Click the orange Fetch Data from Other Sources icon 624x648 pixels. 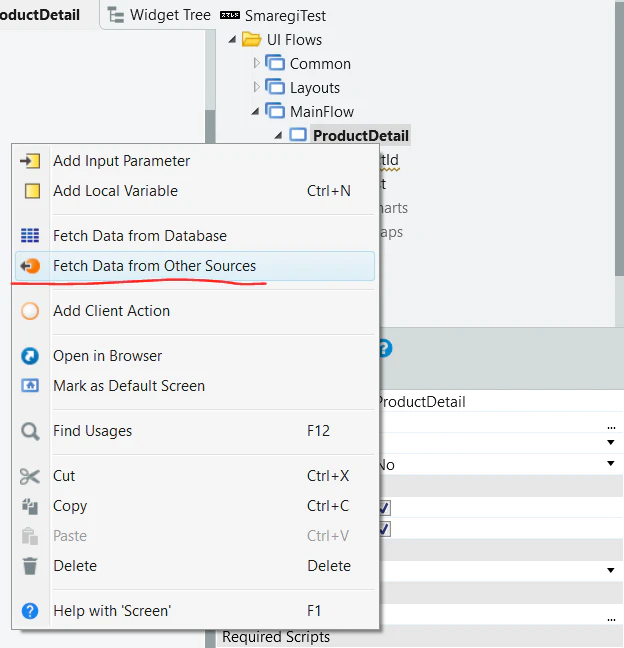30,266
